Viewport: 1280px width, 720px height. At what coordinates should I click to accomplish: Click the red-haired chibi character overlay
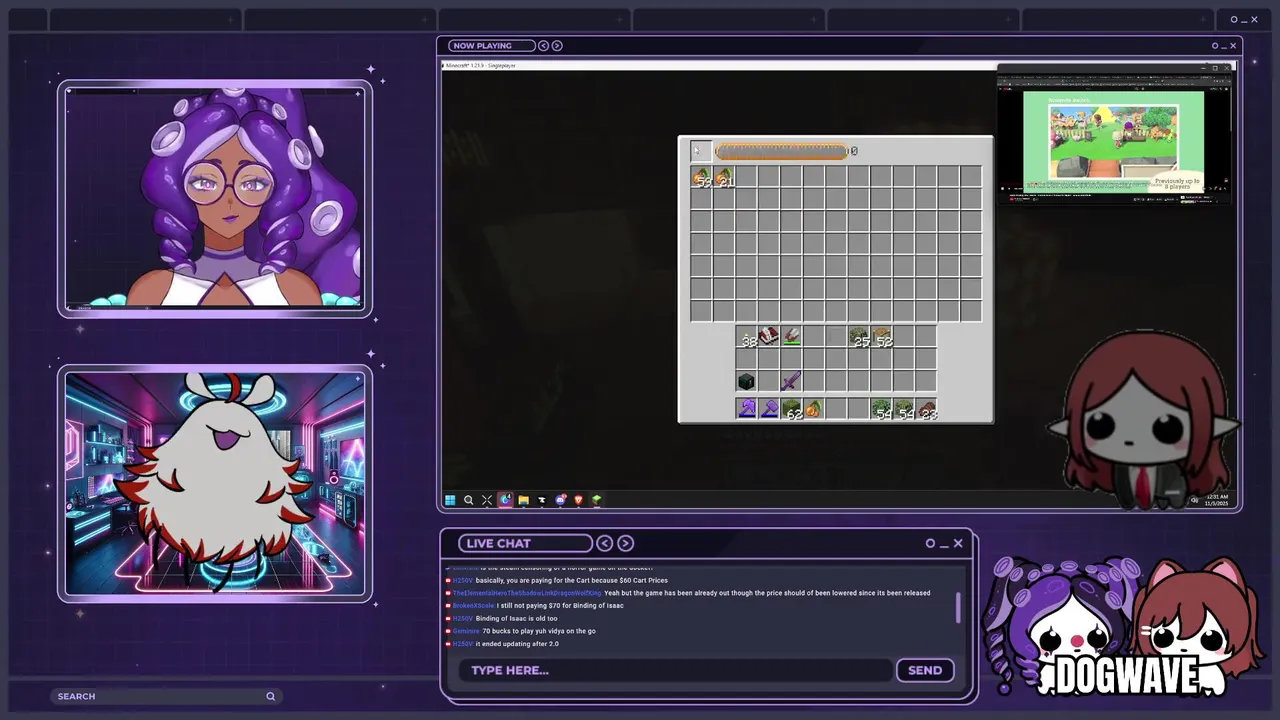1145,422
